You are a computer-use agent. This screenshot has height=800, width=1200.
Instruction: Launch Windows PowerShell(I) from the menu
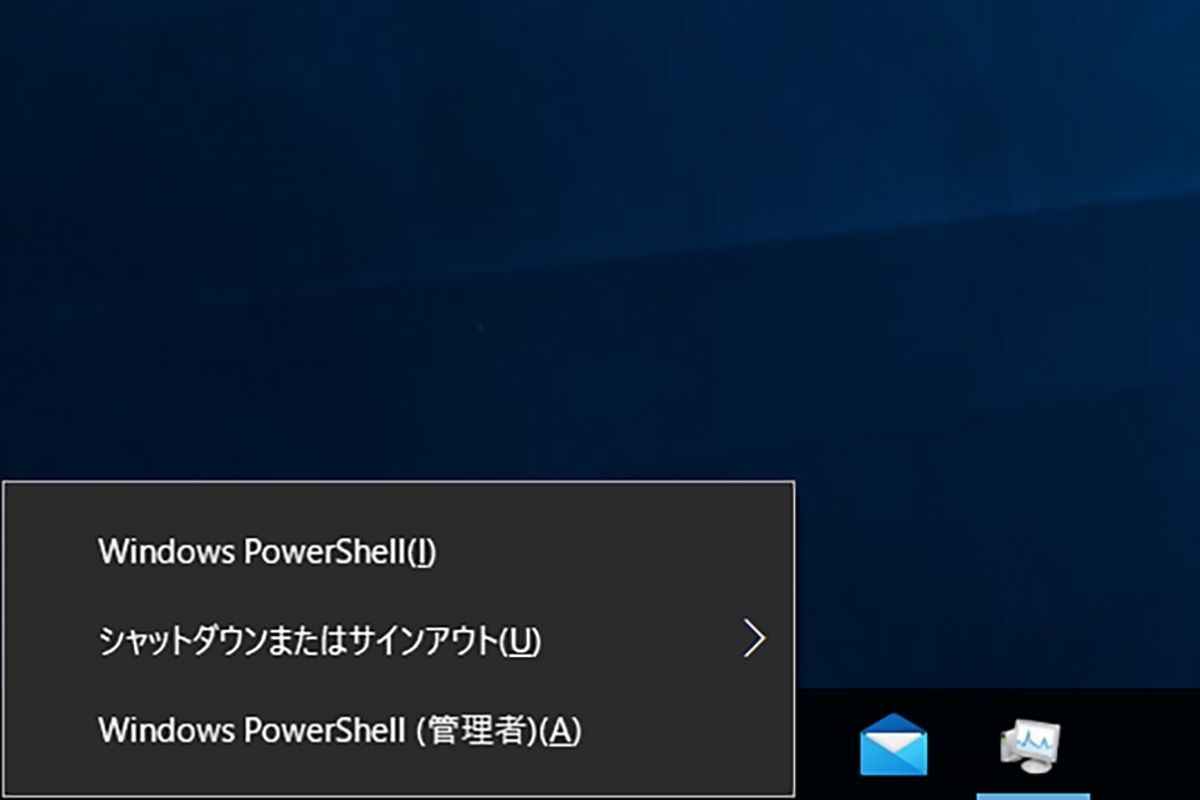click(399, 552)
